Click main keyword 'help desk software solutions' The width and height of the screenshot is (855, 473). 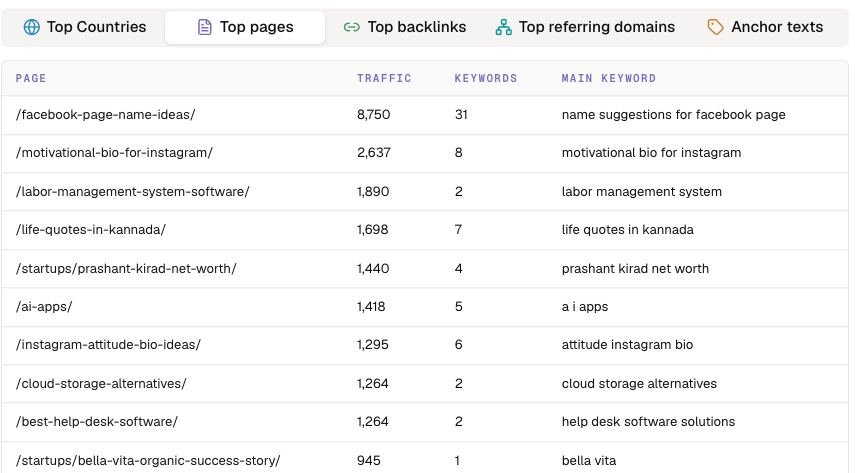[x=648, y=422]
